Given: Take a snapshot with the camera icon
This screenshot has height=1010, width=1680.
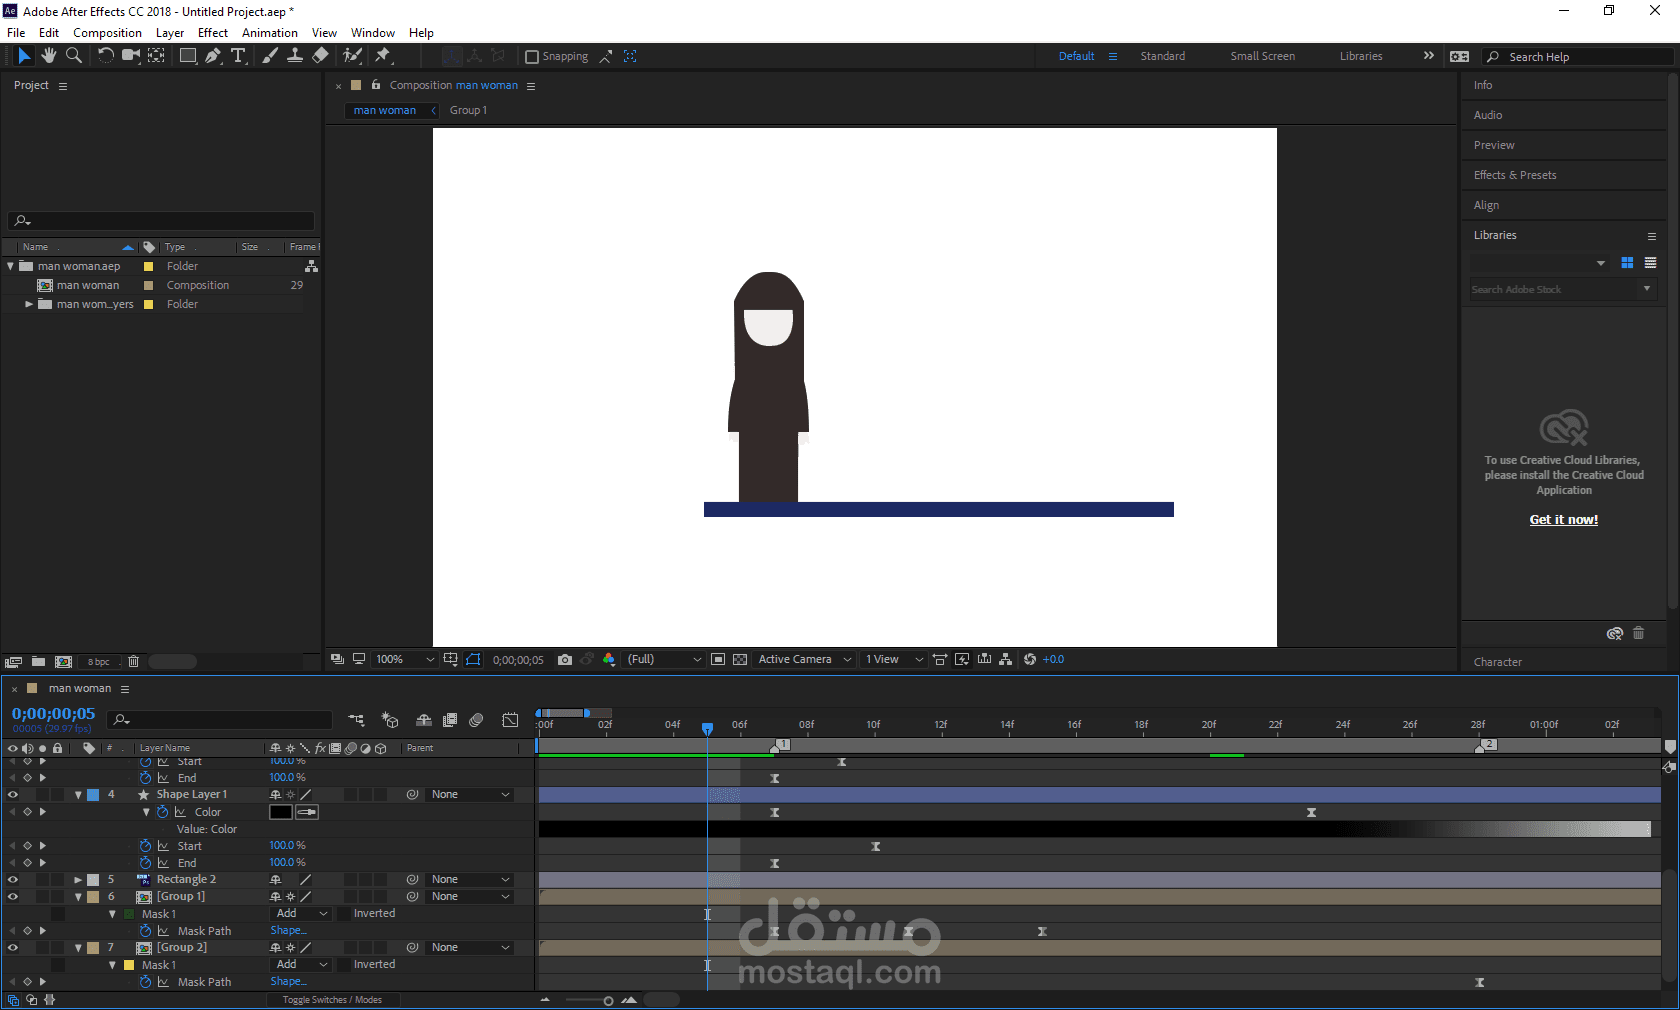Looking at the screenshot, I should tap(565, 660).
